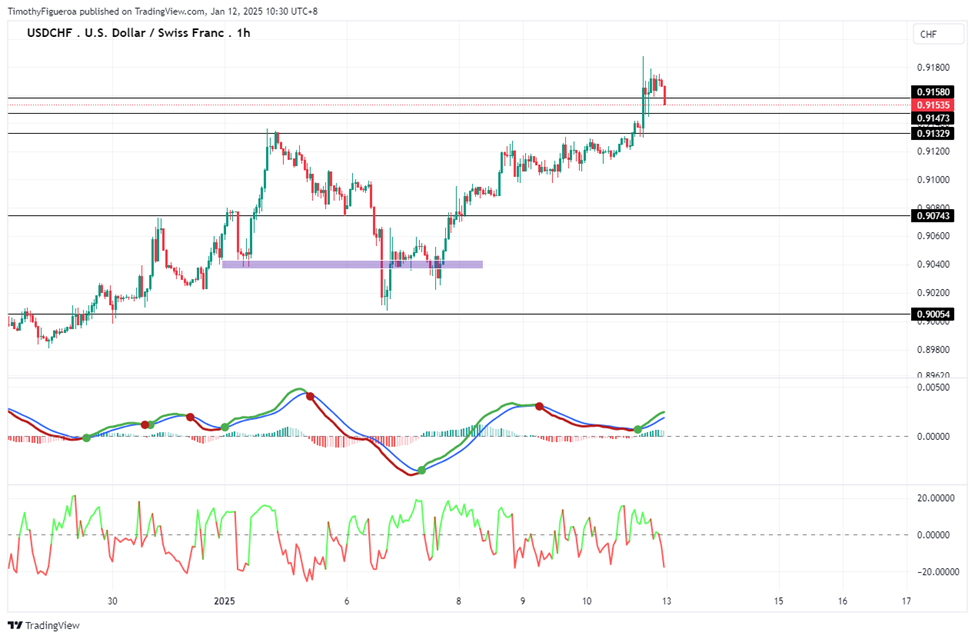Viewport: 975px width, 639px height.
Task: Click the 30 date label on time axis
Action: click(x=113, y=601)
